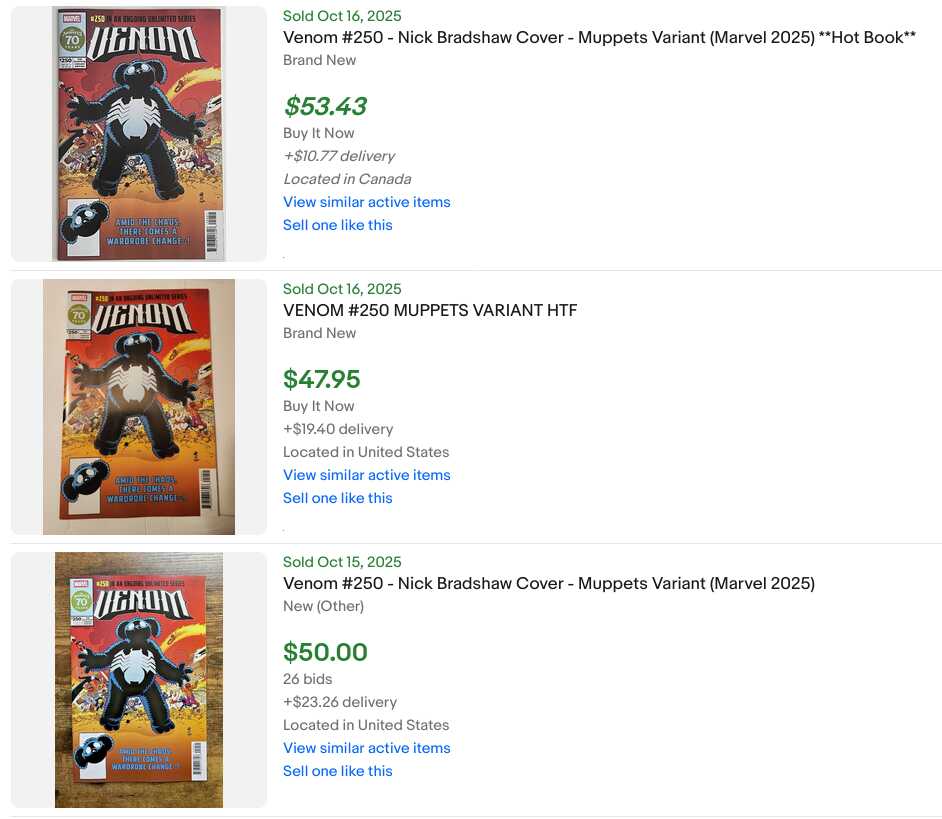Click the 26 bids text
This screenshot has height=819, width=942.
[x=308, y=679]
